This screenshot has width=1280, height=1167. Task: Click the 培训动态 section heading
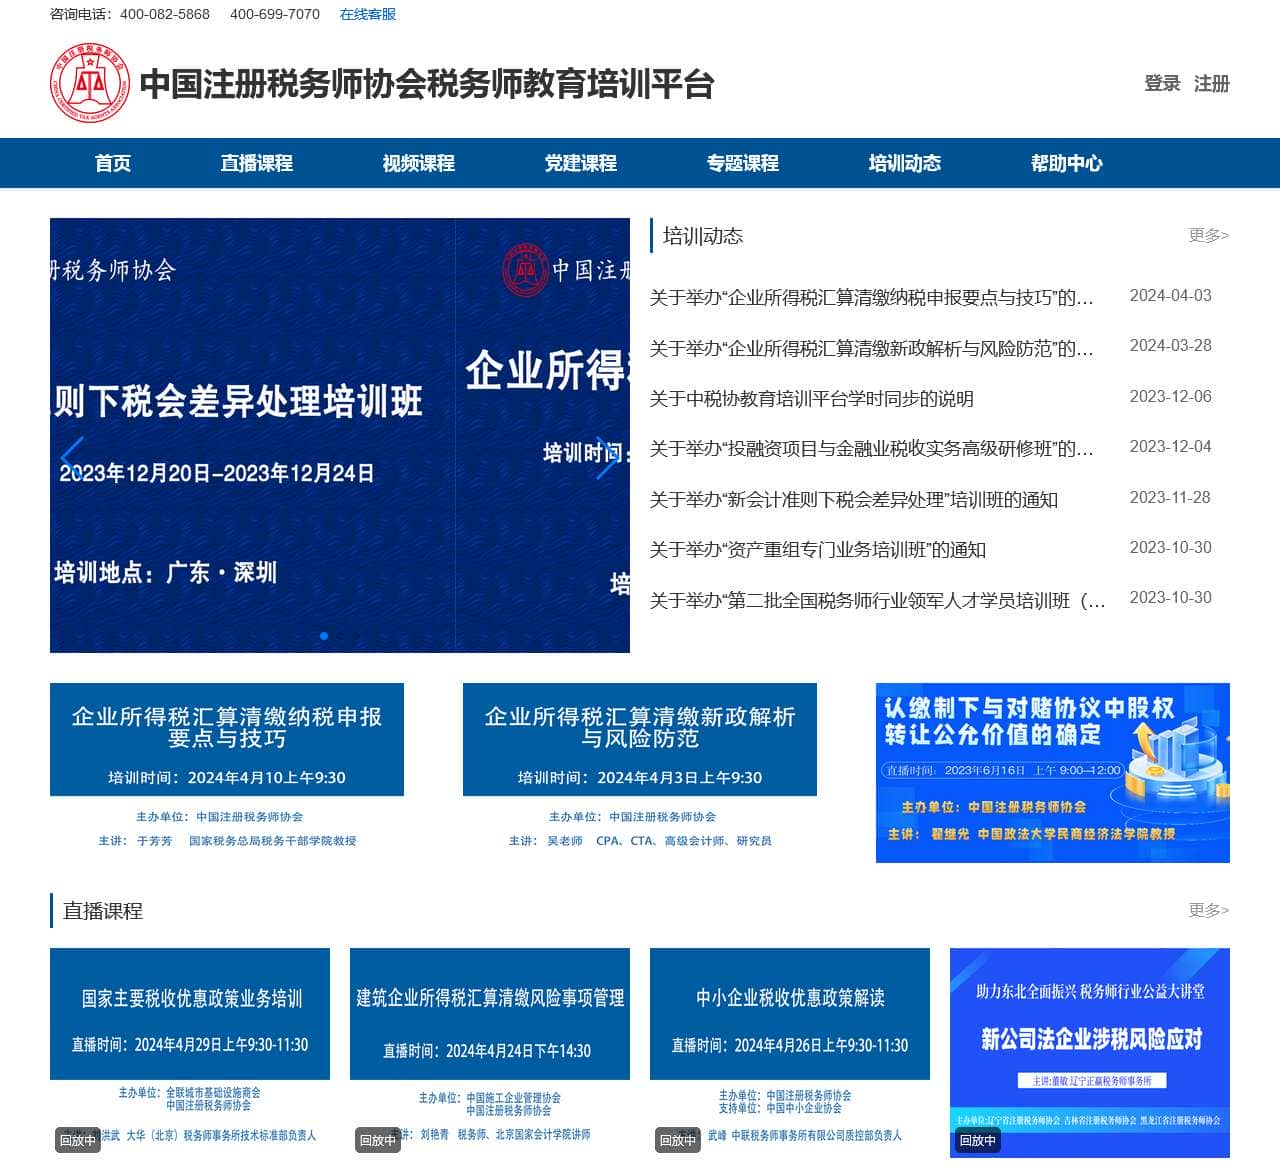(703, 236)
